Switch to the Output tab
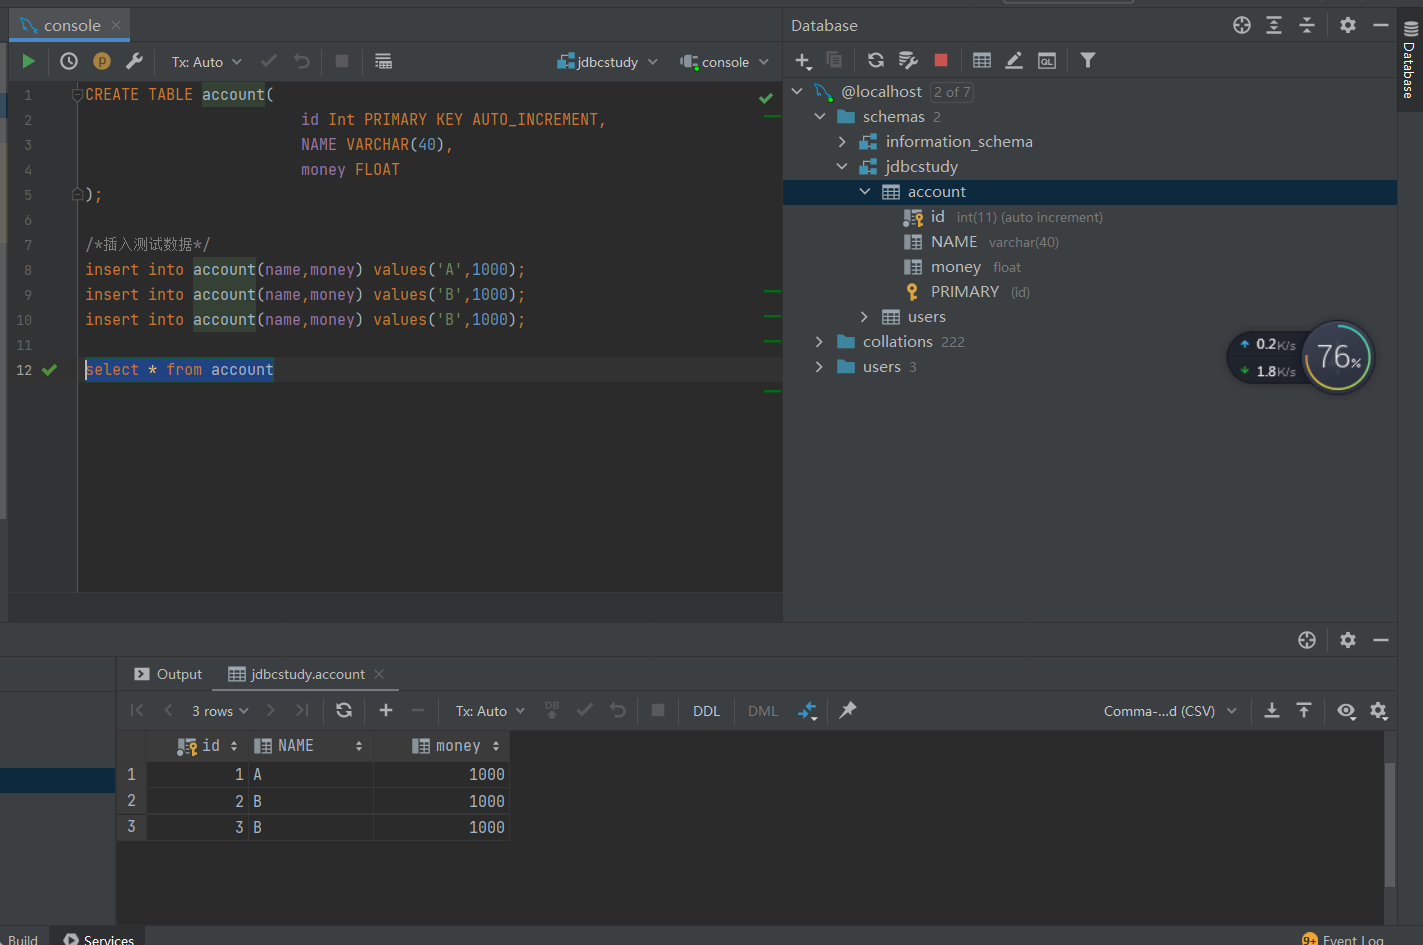The width and height of the screenshot is (1423, 945). pyautogui.click(x=168, y=674)
